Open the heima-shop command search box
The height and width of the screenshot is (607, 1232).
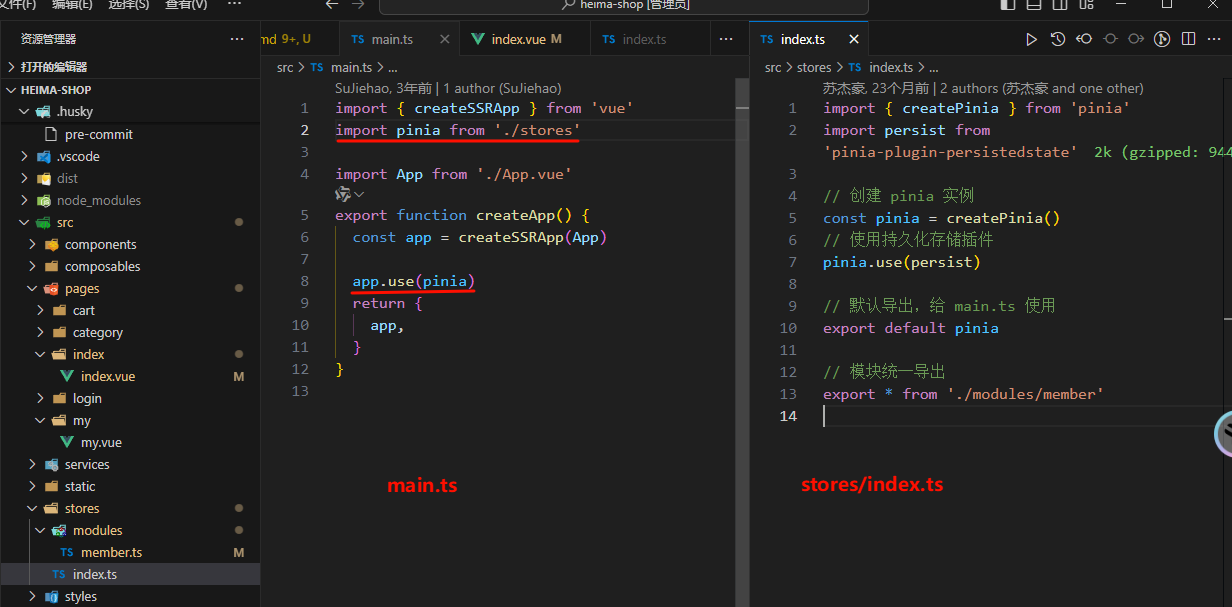point(623,6)
